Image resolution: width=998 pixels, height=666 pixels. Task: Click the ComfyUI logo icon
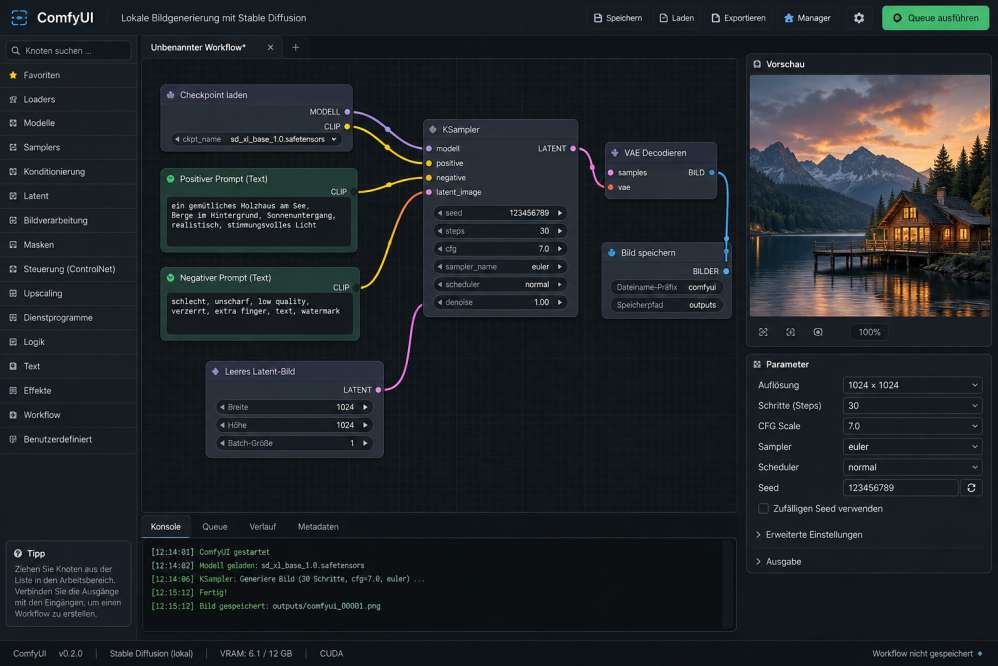[19, 18]
